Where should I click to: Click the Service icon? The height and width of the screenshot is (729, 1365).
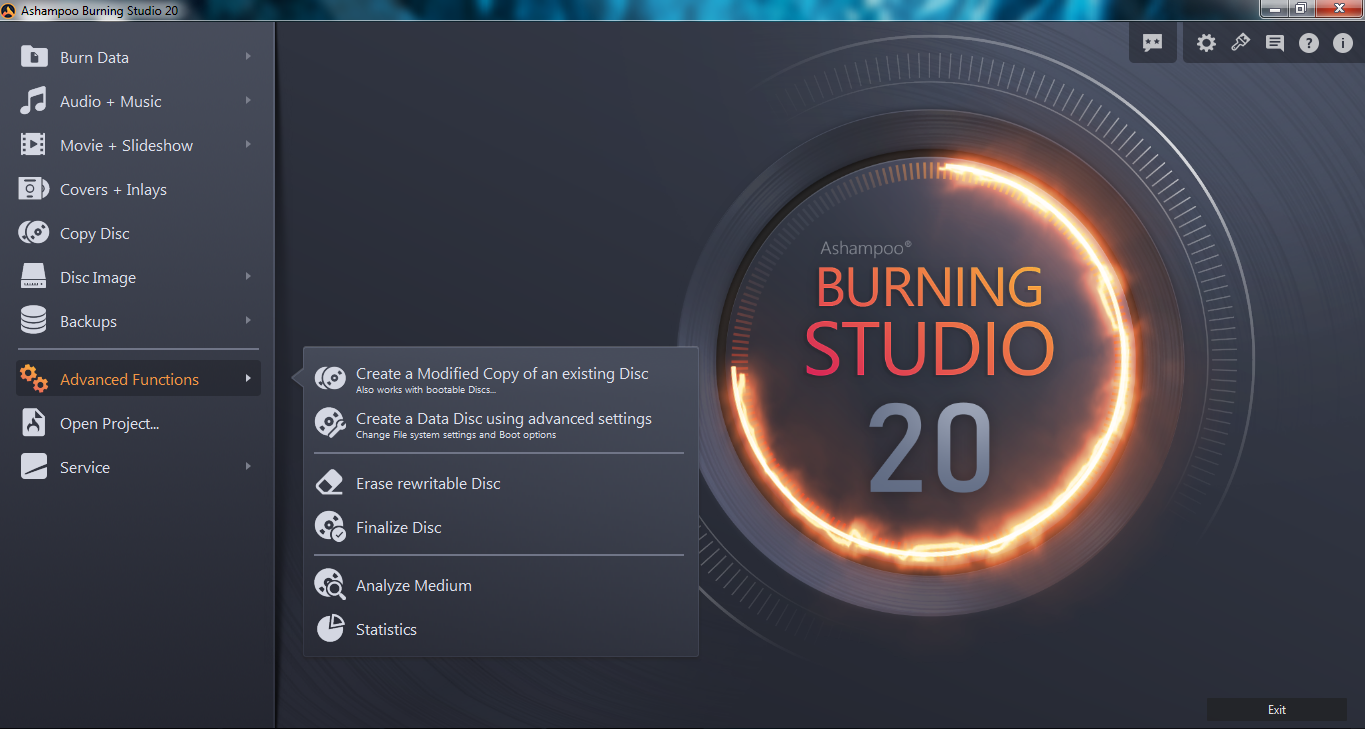34,467
